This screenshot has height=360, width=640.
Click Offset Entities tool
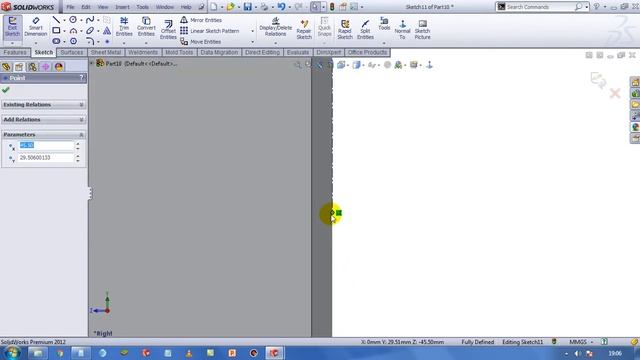pos(168,30)
